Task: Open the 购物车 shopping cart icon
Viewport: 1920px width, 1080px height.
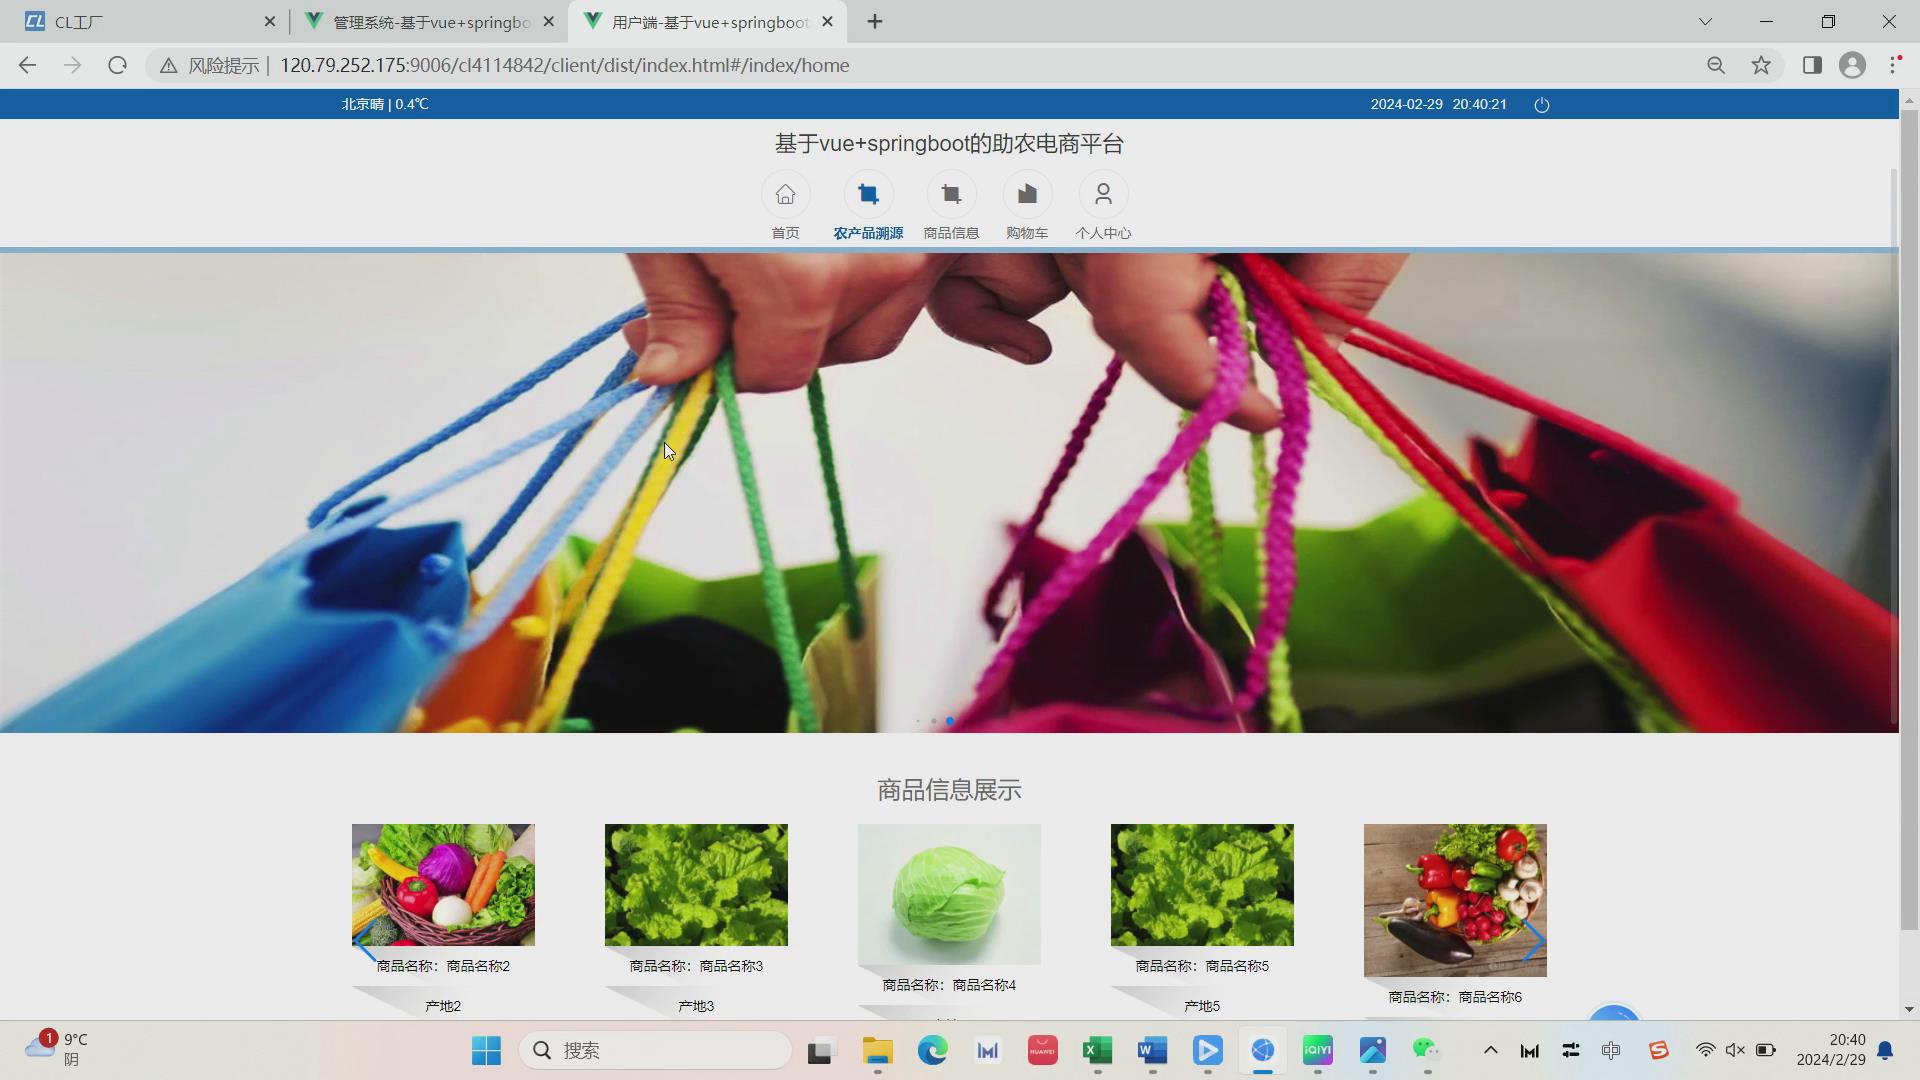Action: tap(1027, 195)
